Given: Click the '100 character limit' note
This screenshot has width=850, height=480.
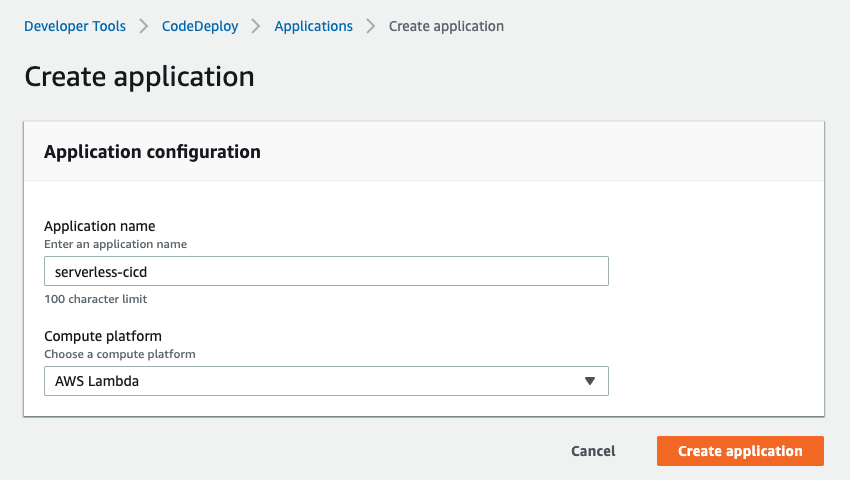Looking at the screenshot, I should point(95,299).
